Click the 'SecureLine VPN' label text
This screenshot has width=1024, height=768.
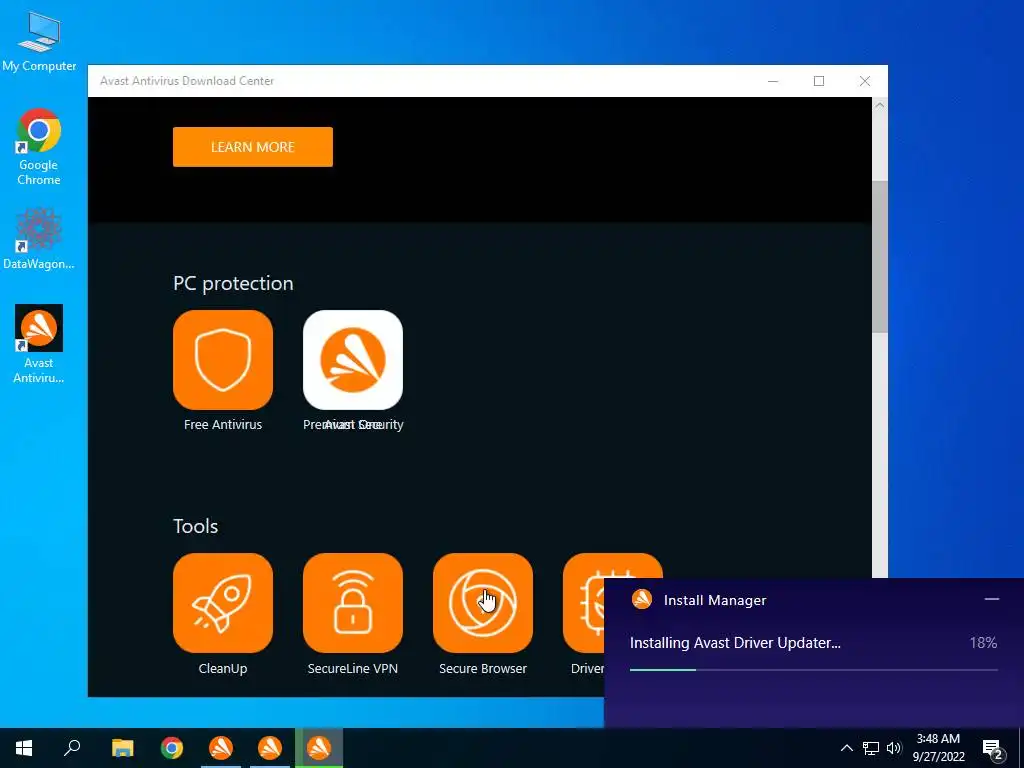tap(353, 669)
